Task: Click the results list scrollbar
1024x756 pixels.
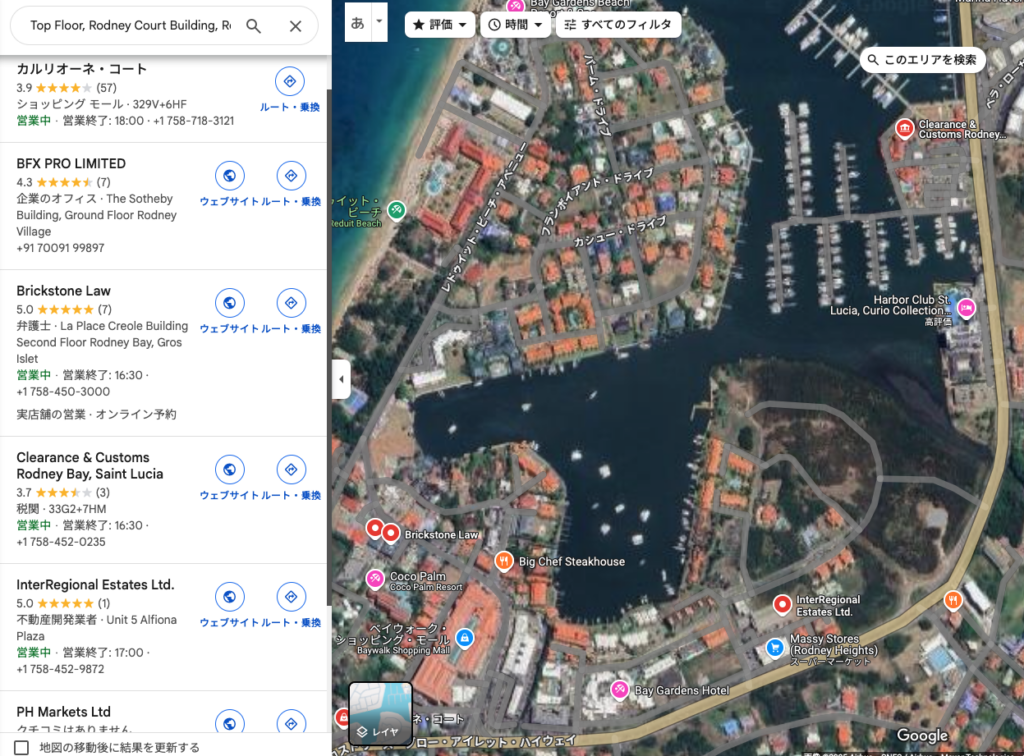Action: tap(329, 346)
